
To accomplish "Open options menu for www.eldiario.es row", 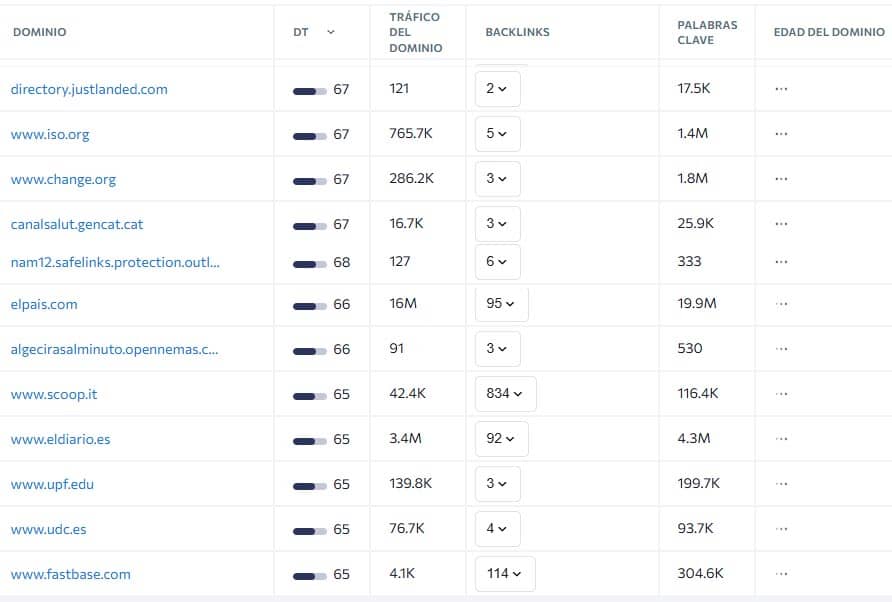I will coord(781,438).
